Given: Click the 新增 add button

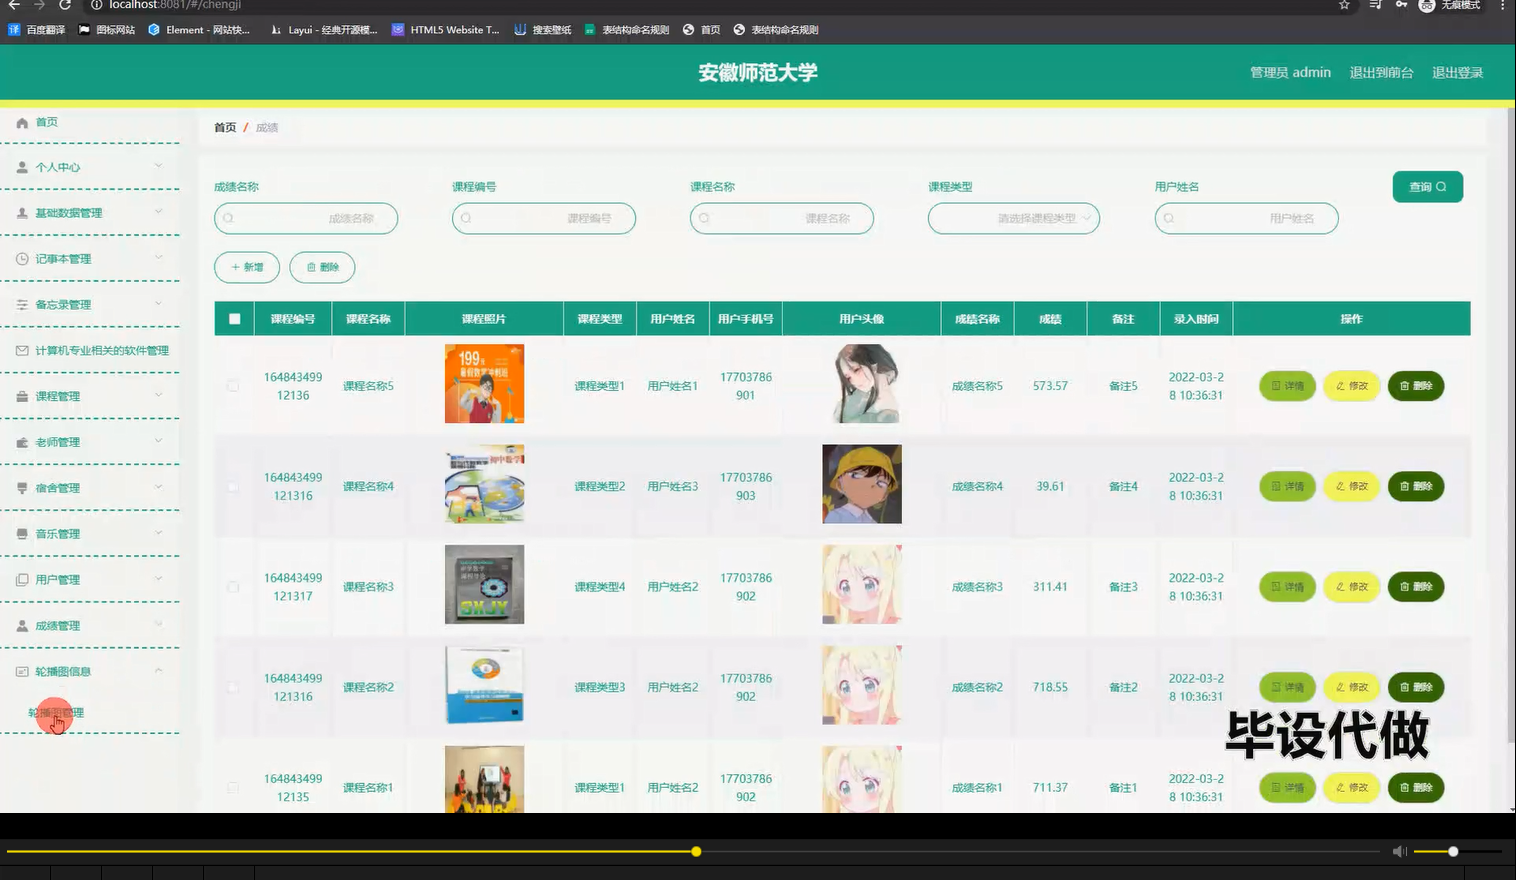Looking at the screenshot, I should 246,267.
